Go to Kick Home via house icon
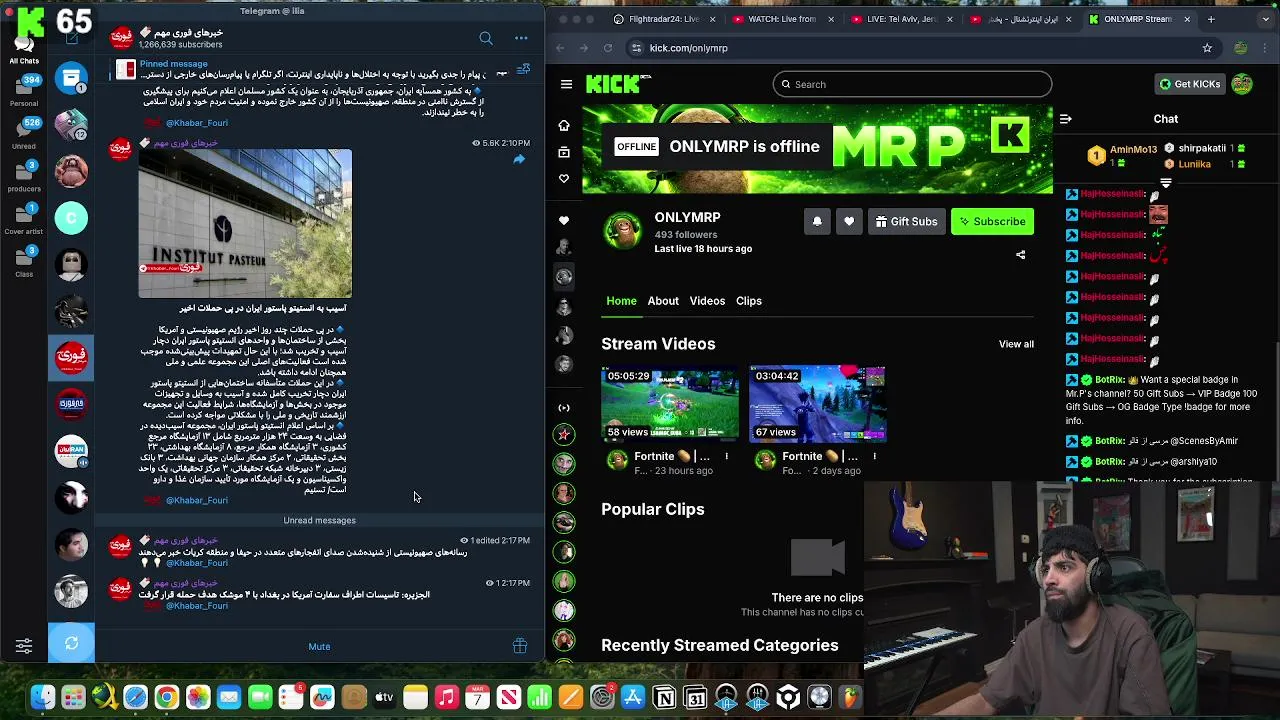The image size is (1280, 720). 564,126
